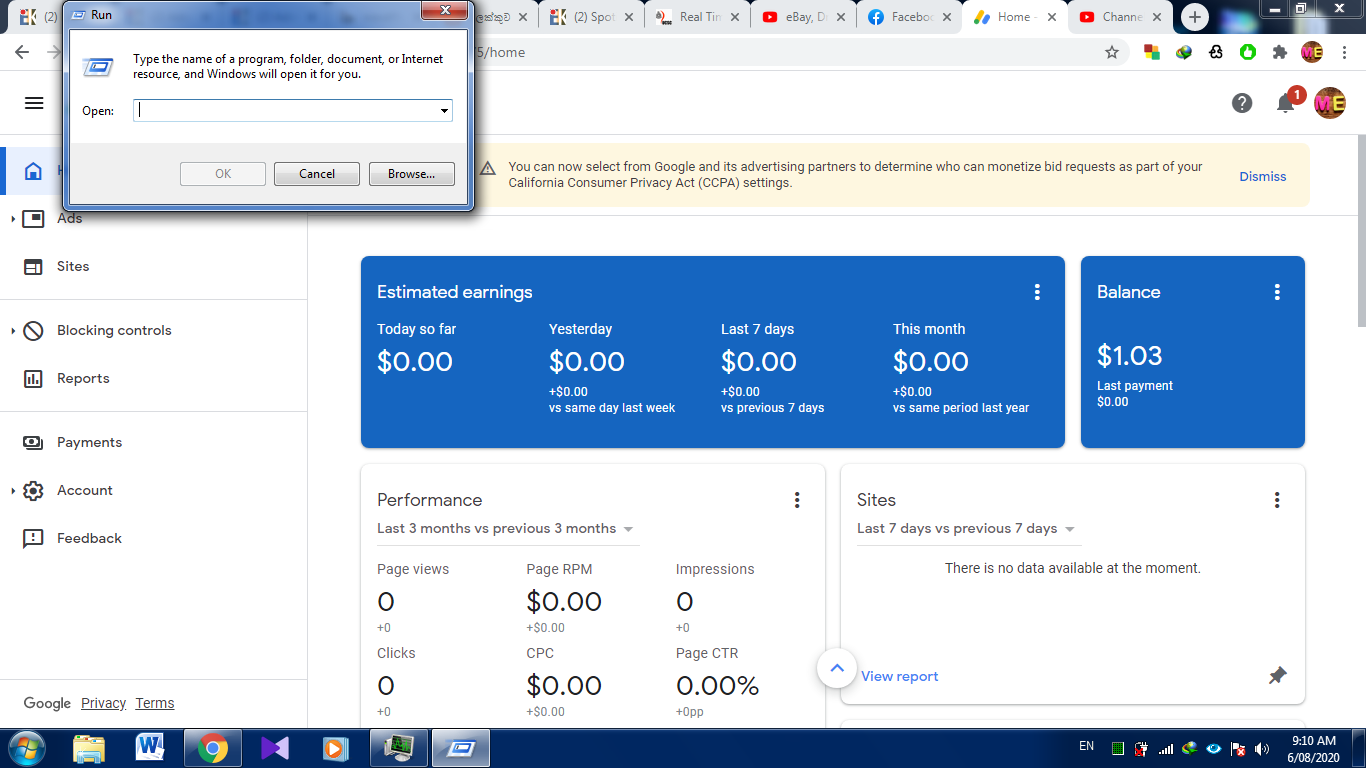This screenshot has width=1366, height=768.
Task: Open Microsoft Word from the taskbar
Action: point(150,747)
